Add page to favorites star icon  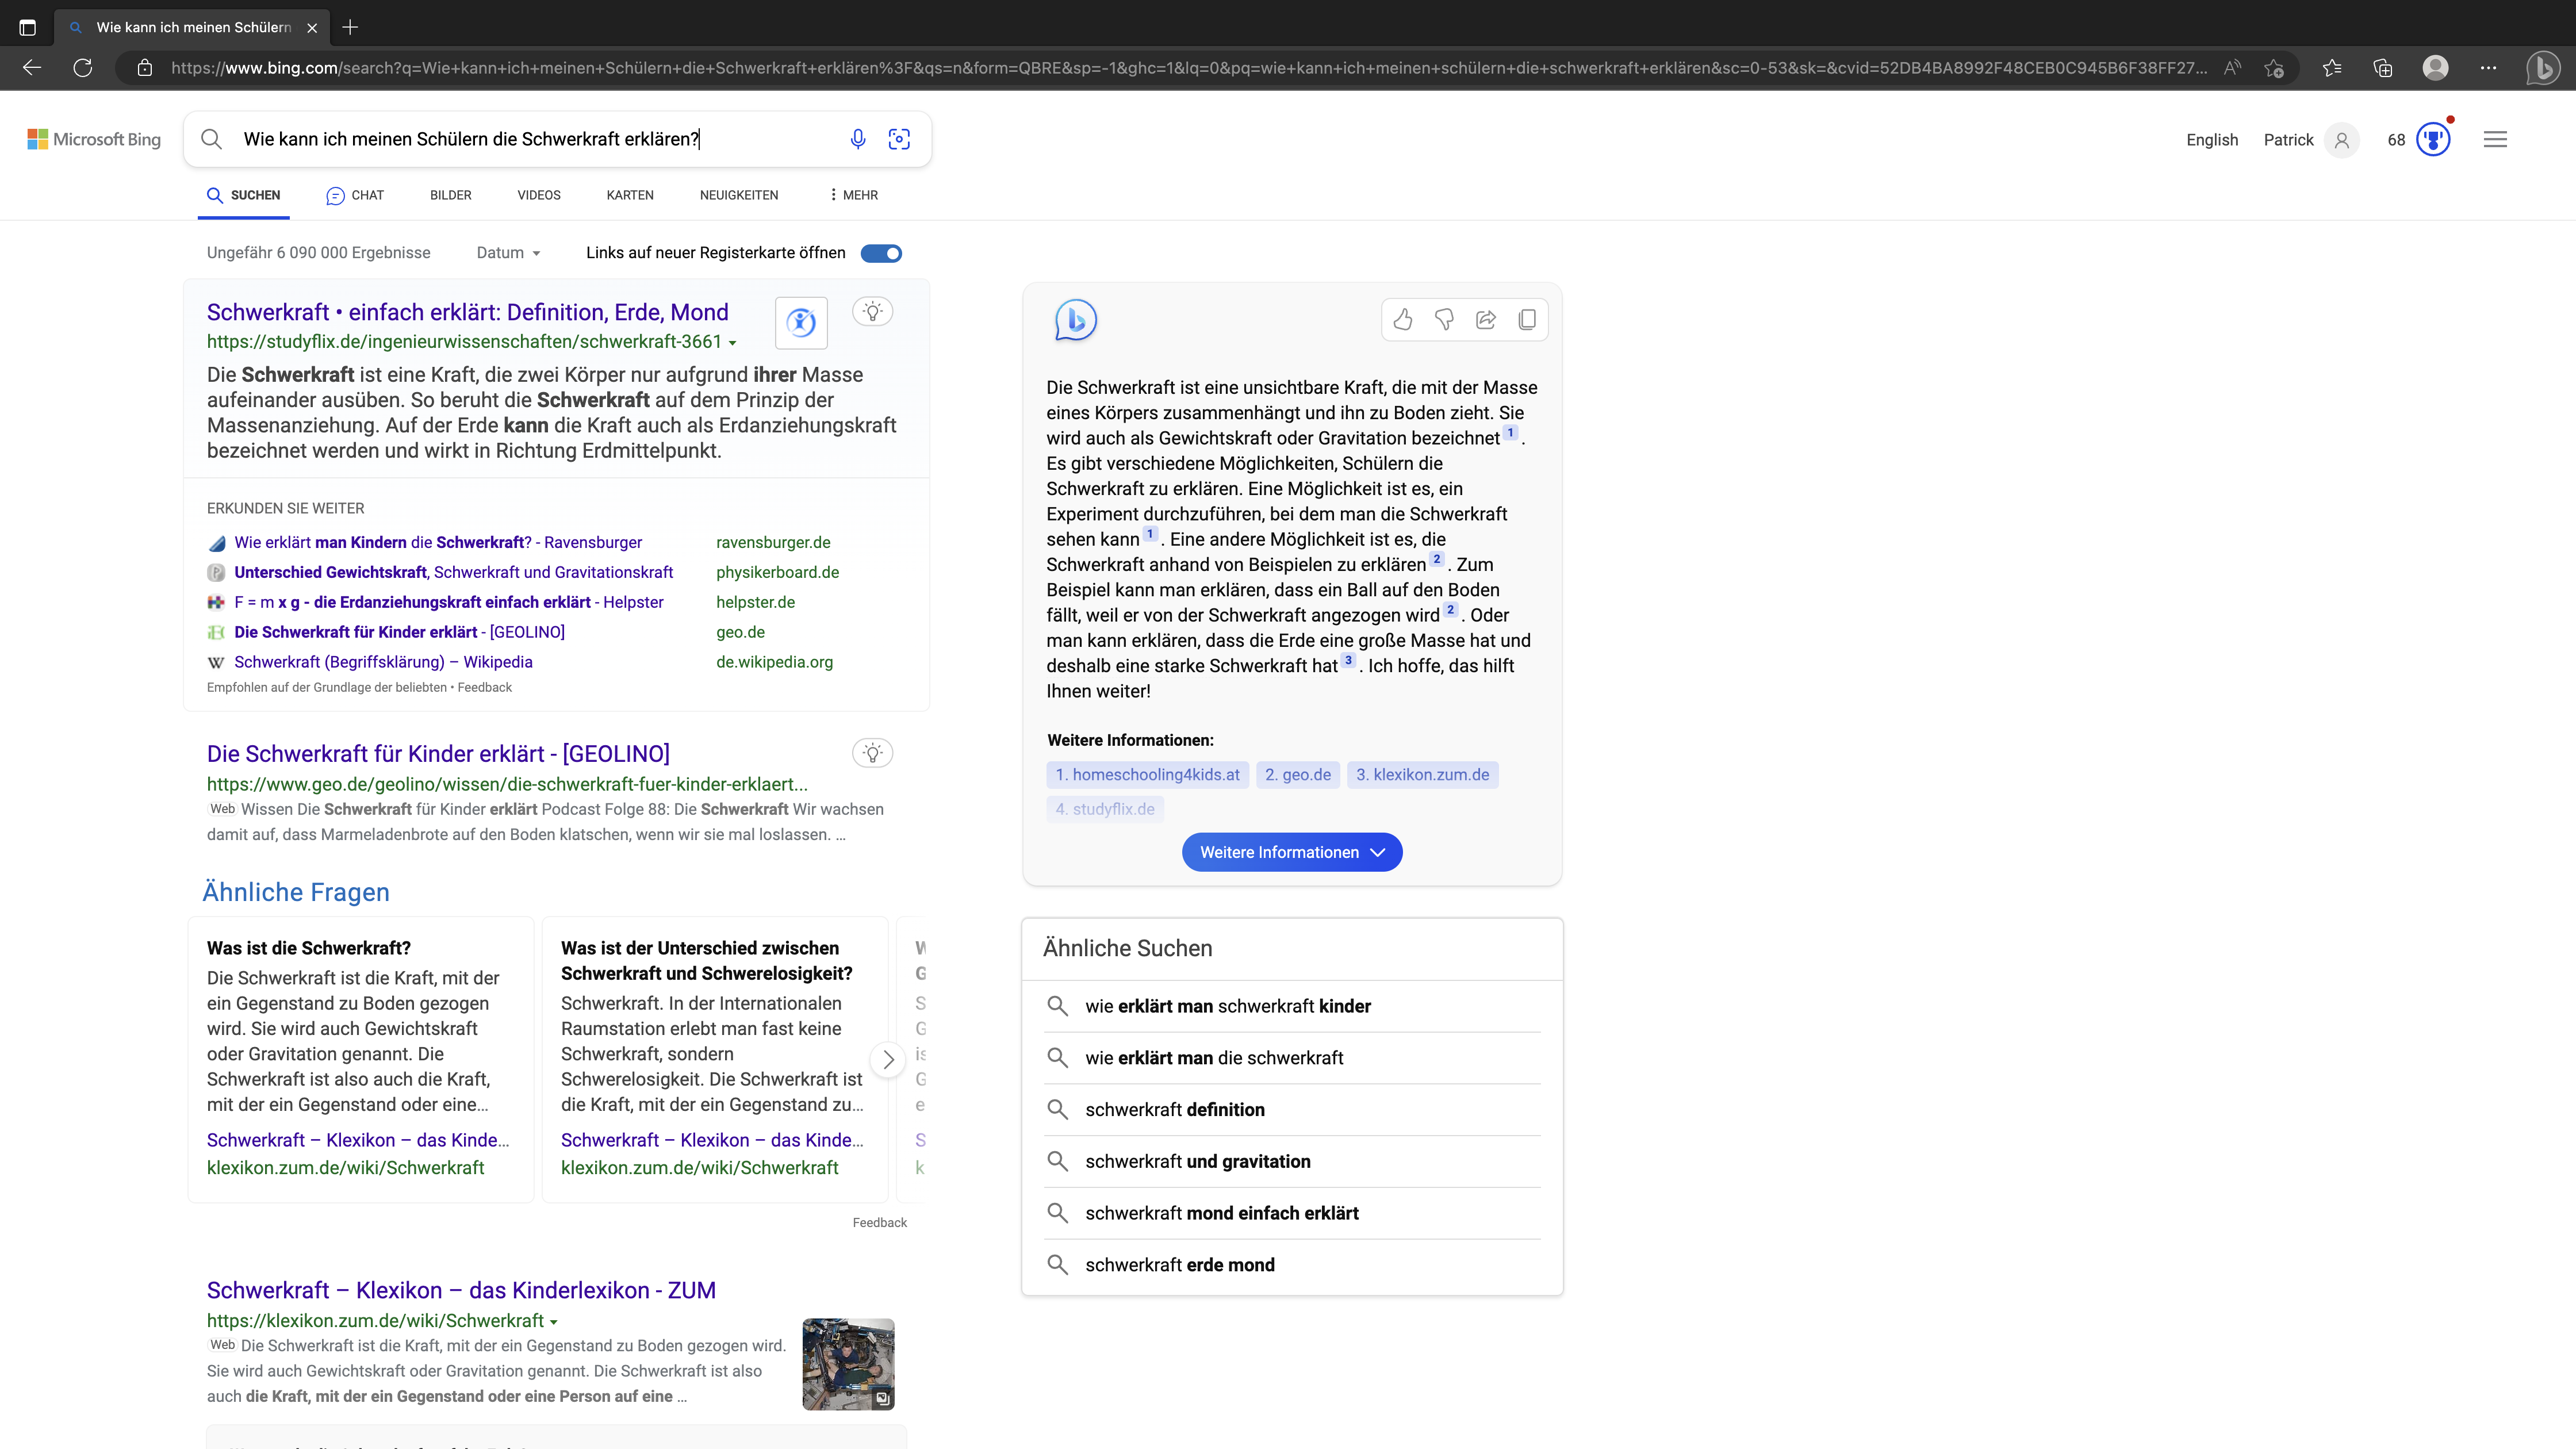pyautogui.click(x=2274, y=68)
